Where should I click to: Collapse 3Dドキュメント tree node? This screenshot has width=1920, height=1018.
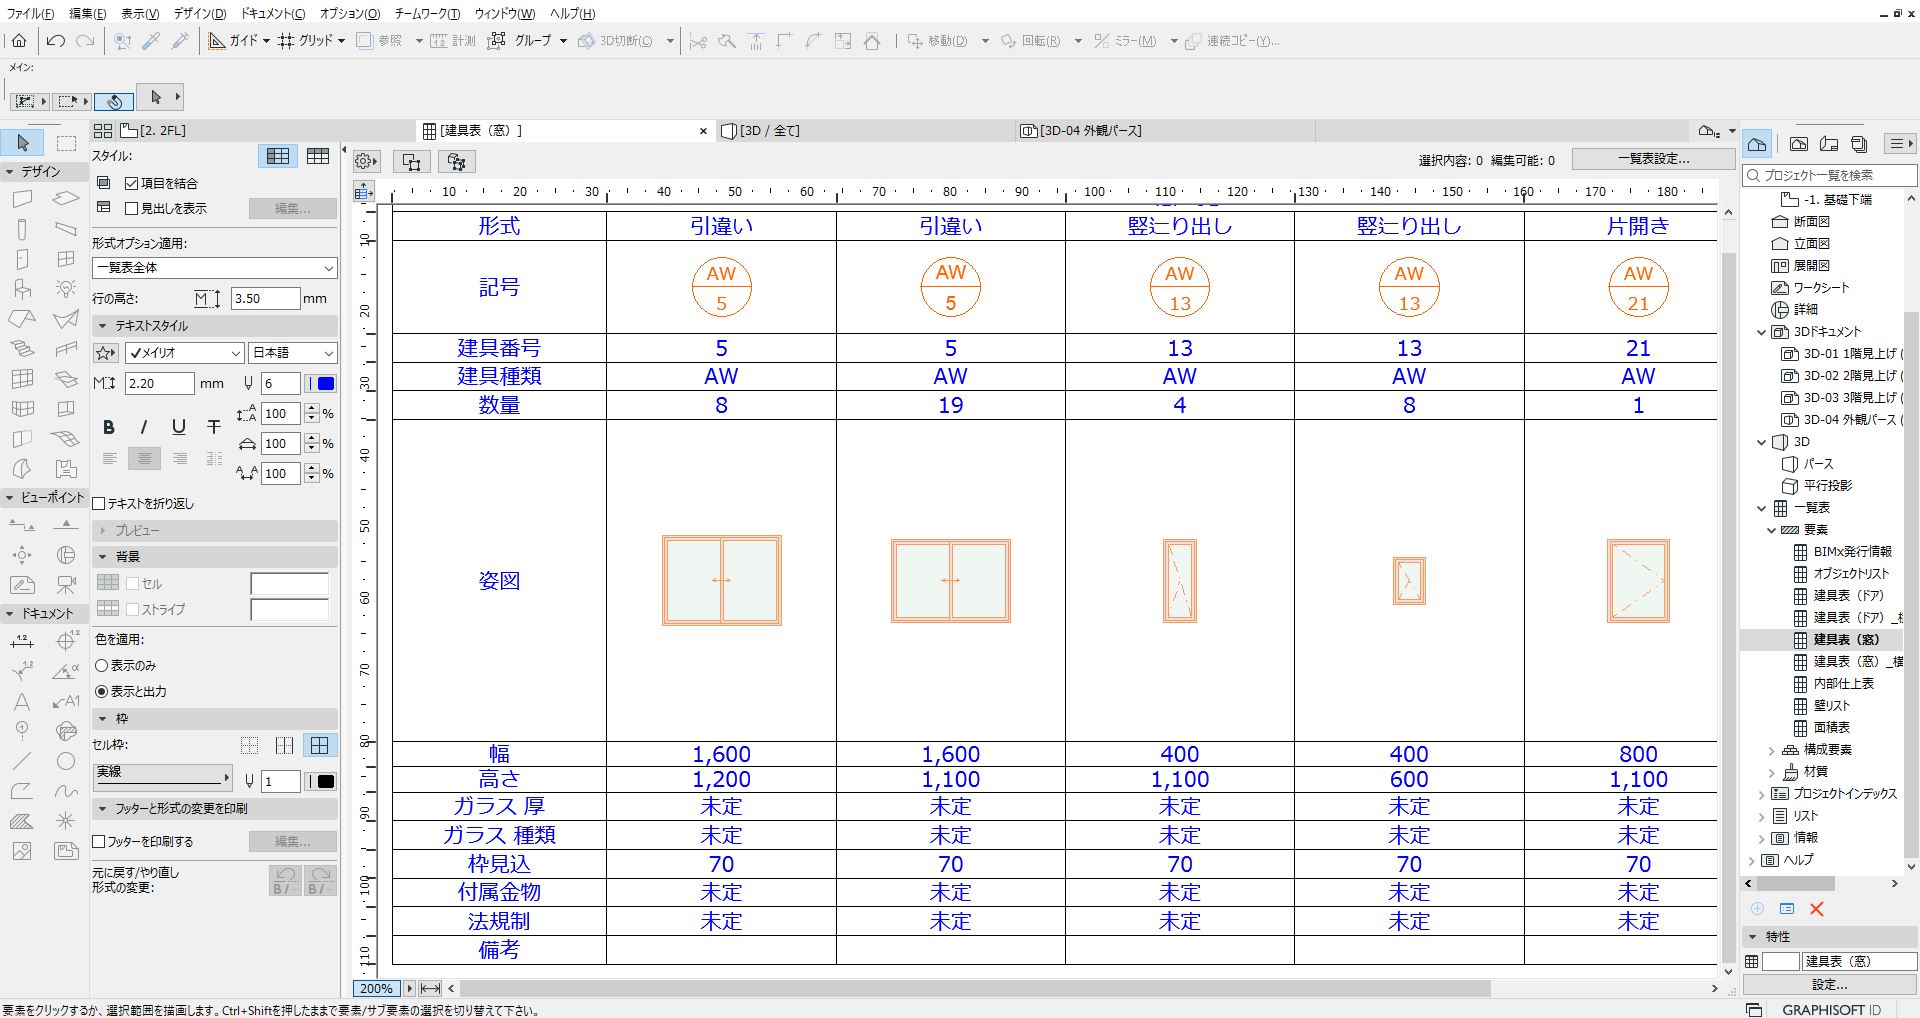coord(1762,332)
